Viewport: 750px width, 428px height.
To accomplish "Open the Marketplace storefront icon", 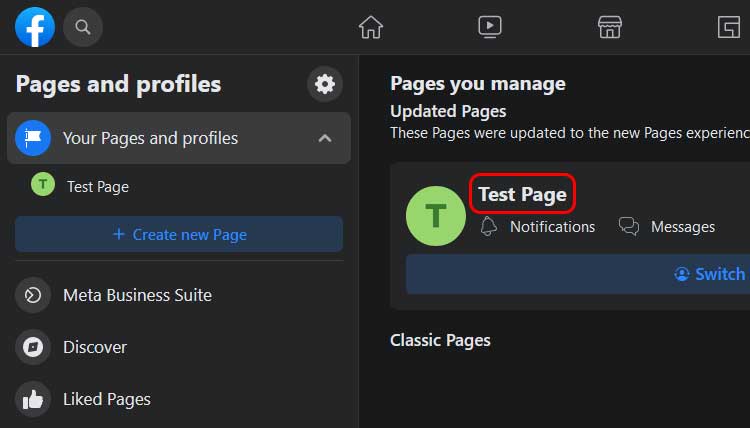I will click(609, 27).
